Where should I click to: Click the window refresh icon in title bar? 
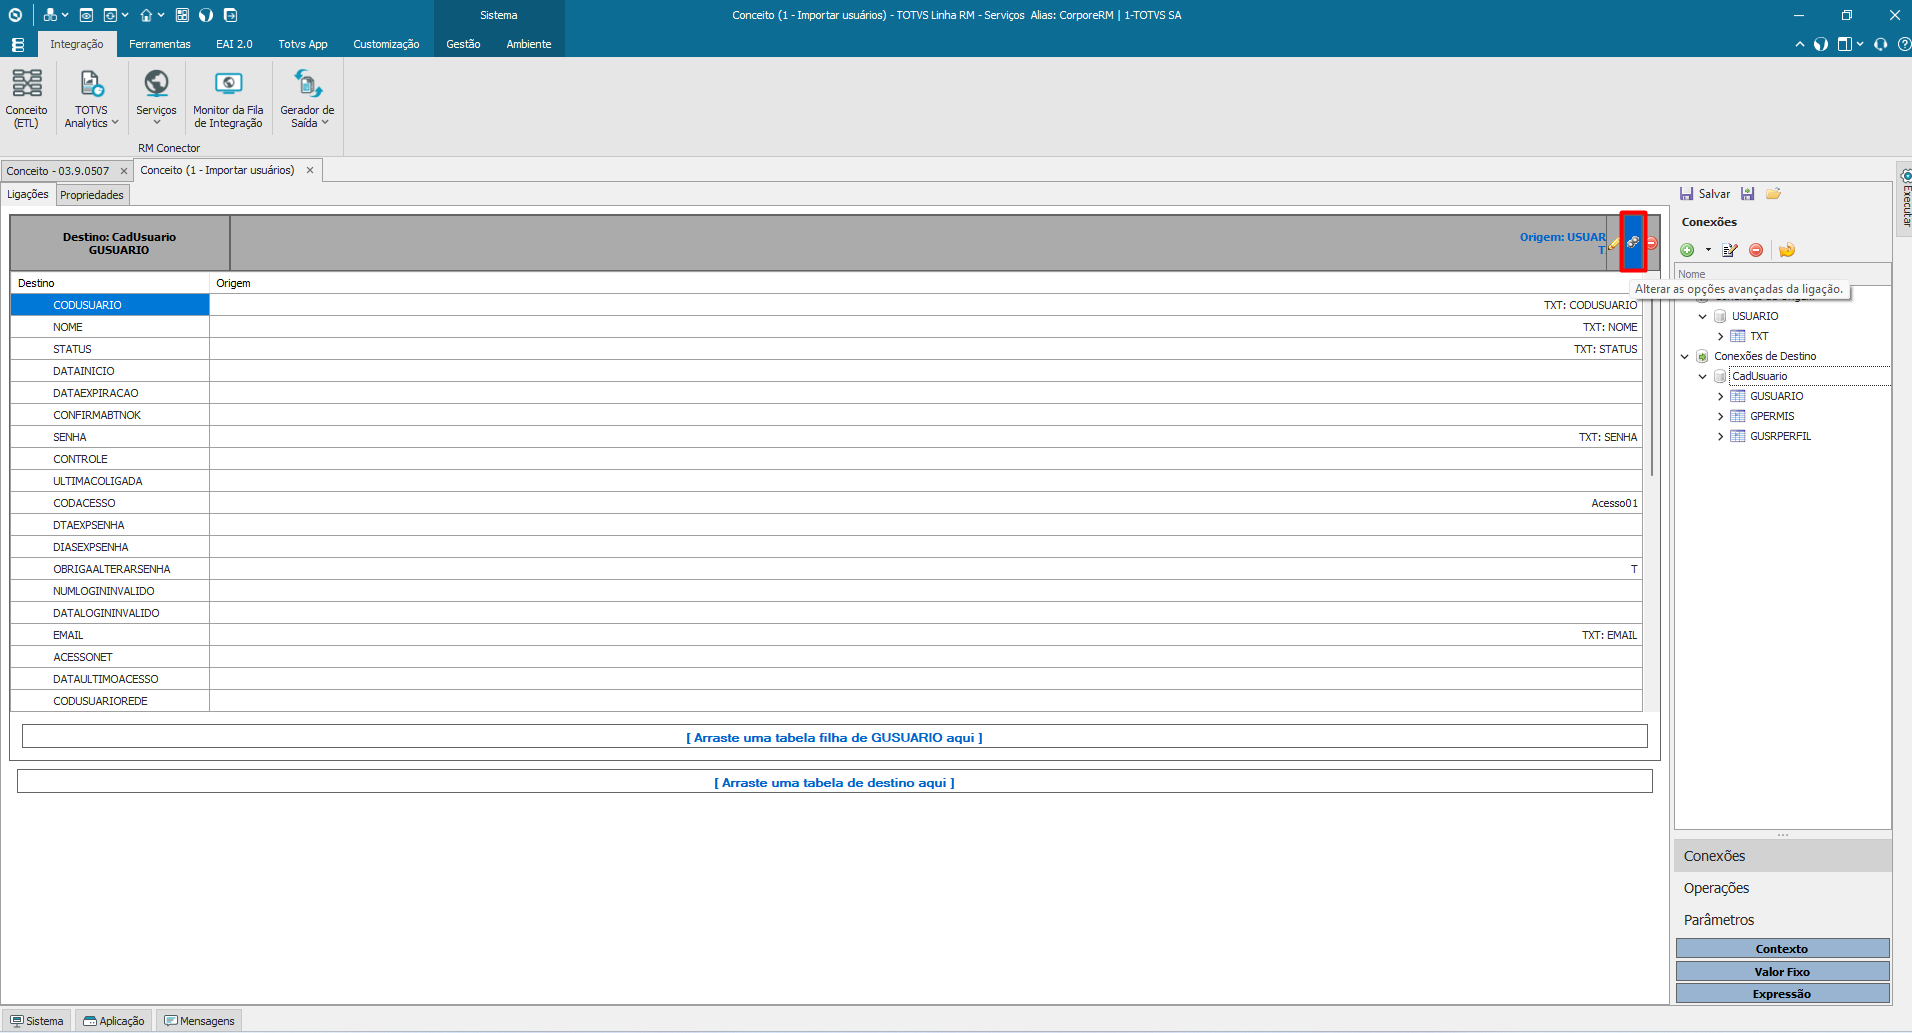pyautogui.click(x=110, y=15)
